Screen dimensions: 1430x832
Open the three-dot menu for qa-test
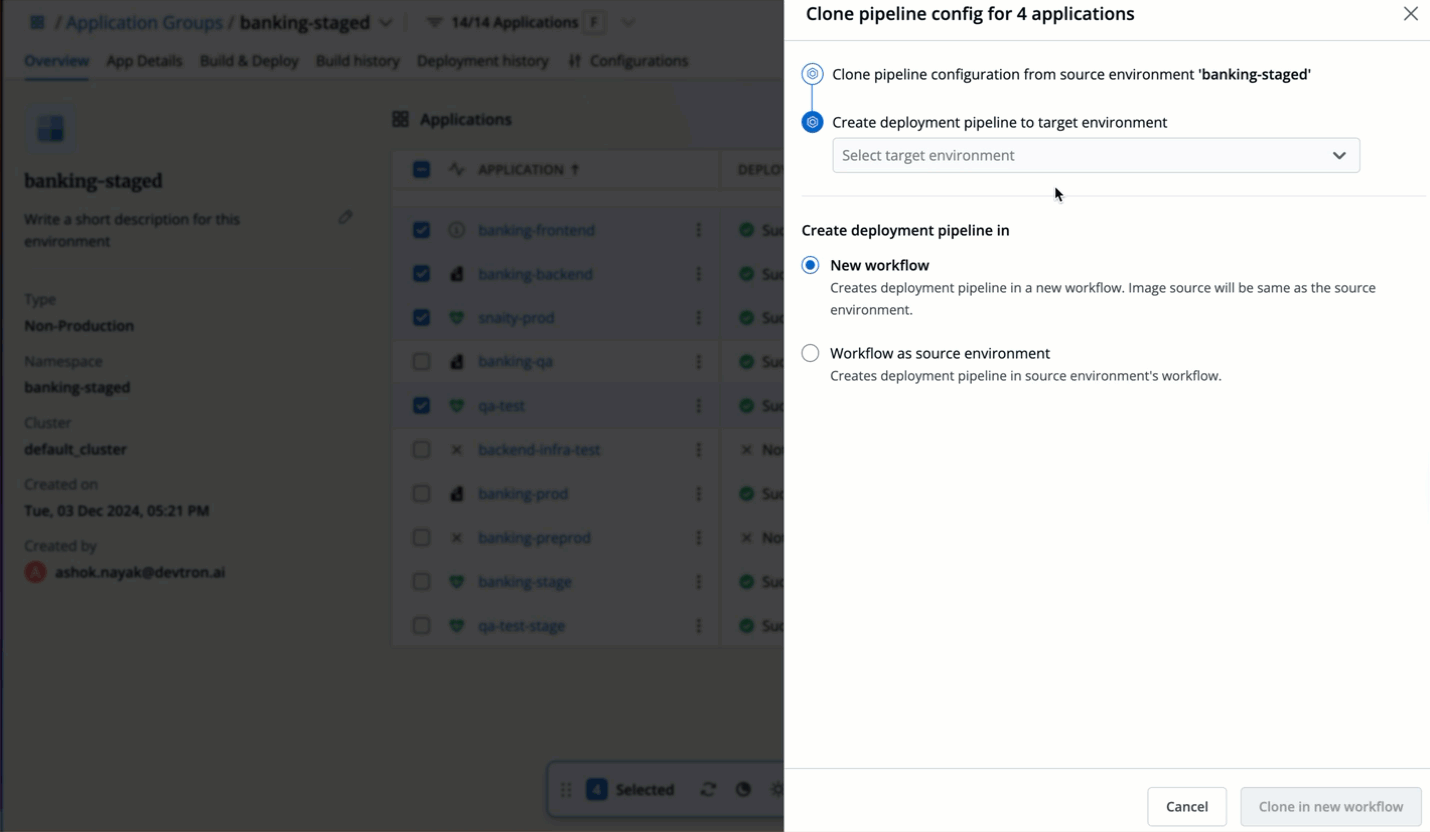tap(698, 406)
